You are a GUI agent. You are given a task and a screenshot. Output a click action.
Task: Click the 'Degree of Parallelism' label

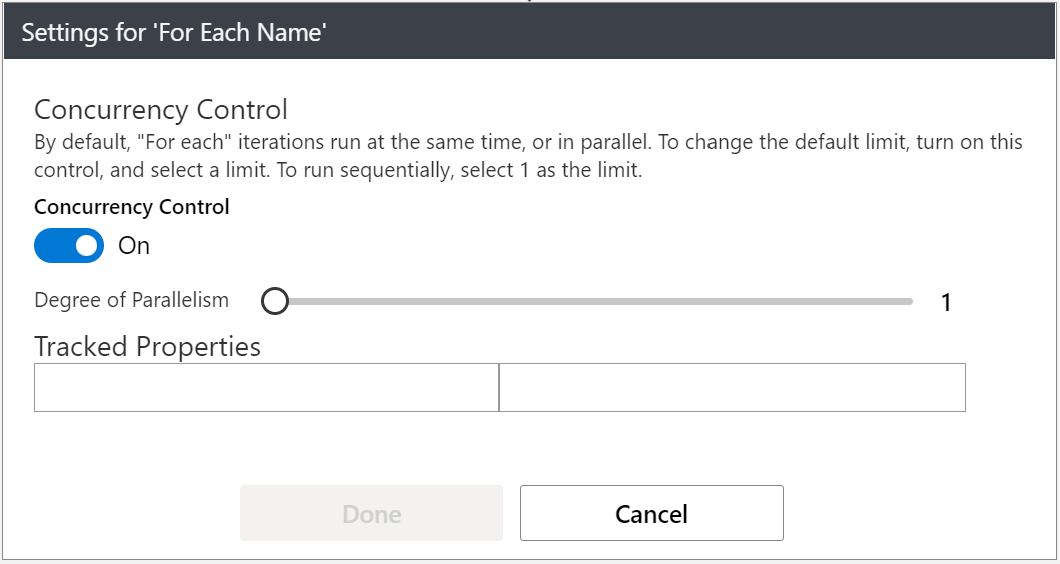pyautogui.click(x=132, y=300)
